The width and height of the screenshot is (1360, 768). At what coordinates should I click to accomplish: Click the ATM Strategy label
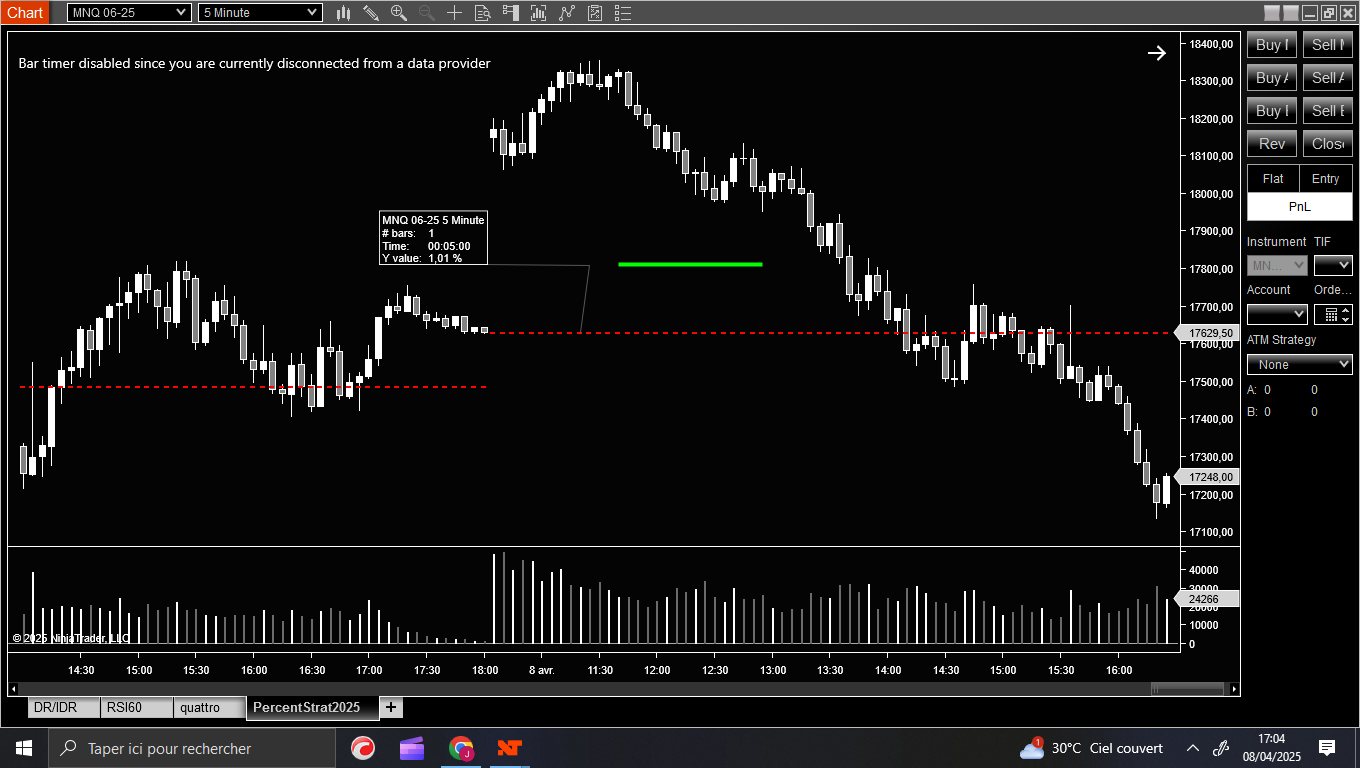tap(1281, 340)
